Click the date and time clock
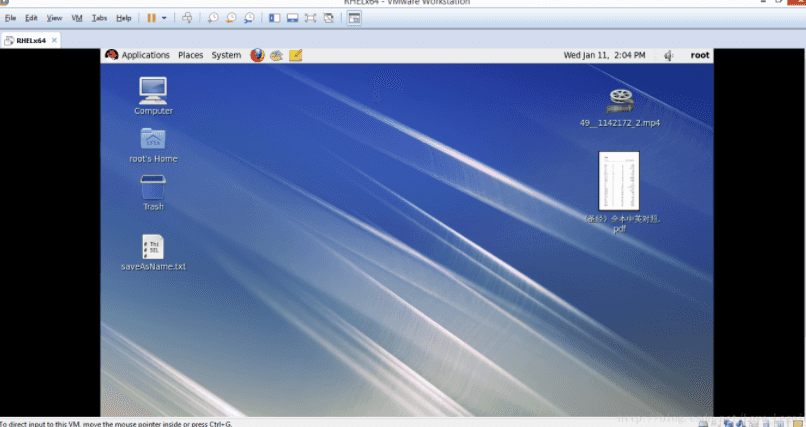806x427 pixels. [x=604, y=55]
